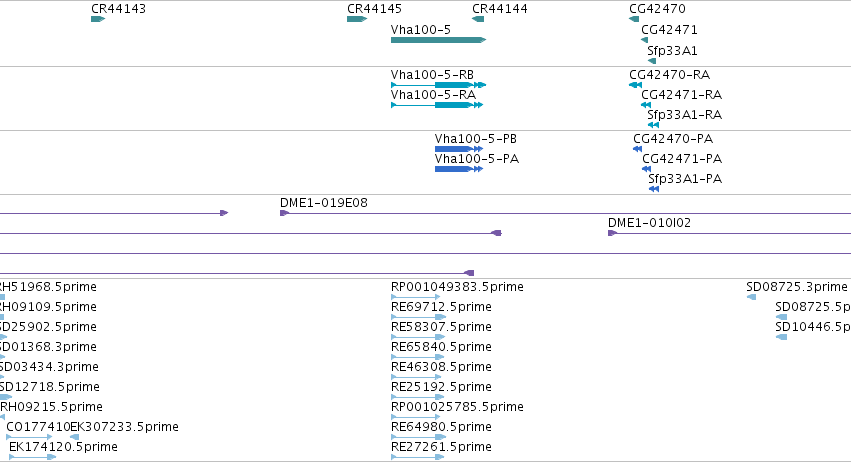Click the RP001049383.5prime EST glyph
The width and height of the screenshot is (851, 462).
(416, 297)
